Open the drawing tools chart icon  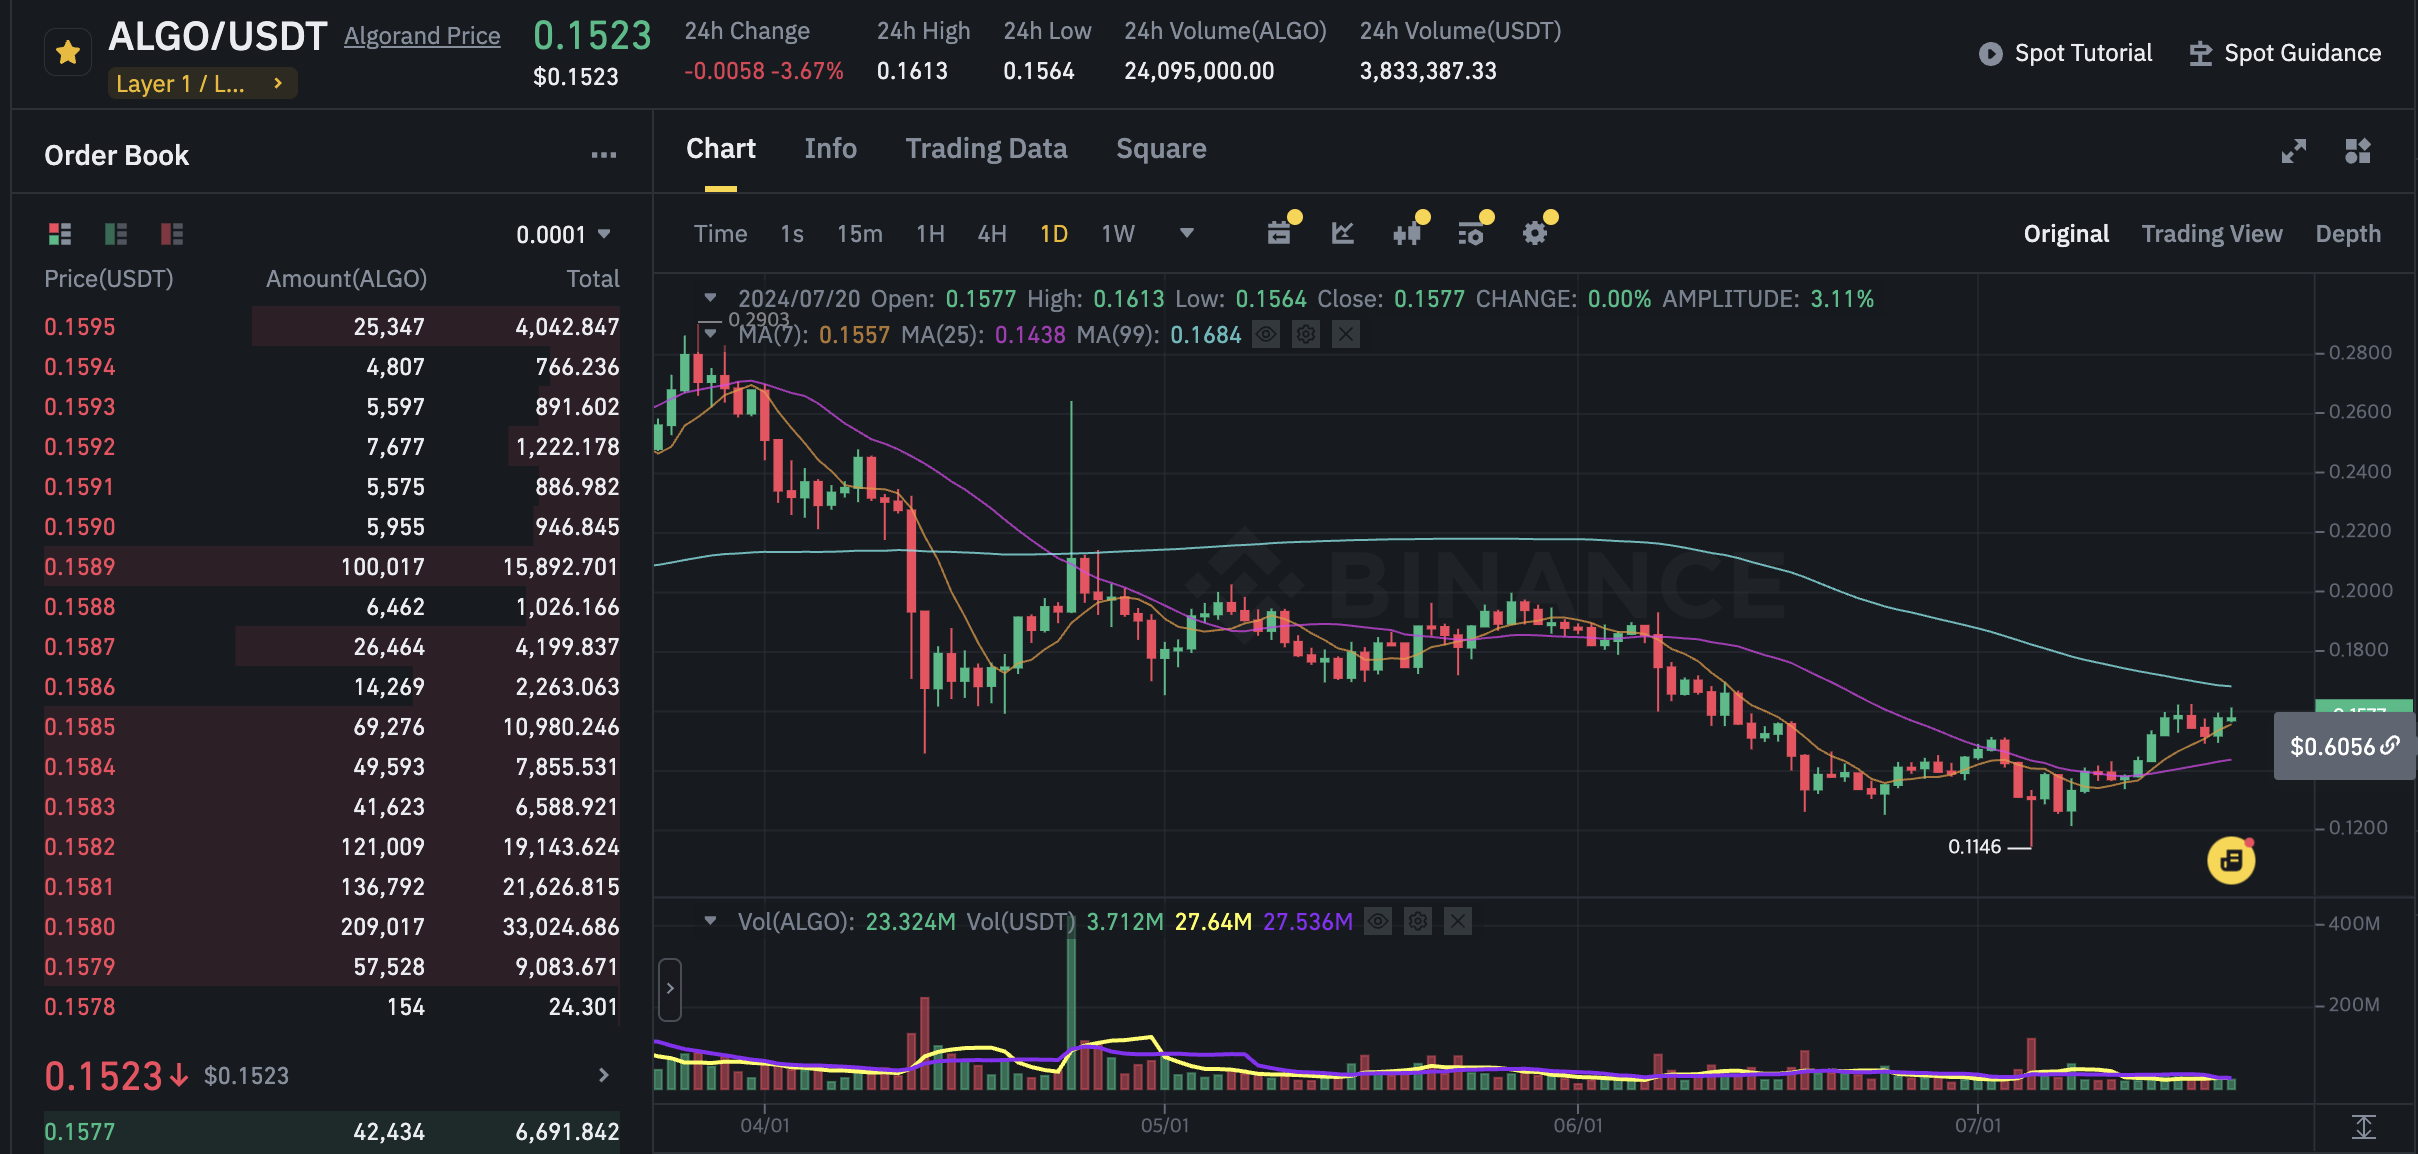[1343, 234]
